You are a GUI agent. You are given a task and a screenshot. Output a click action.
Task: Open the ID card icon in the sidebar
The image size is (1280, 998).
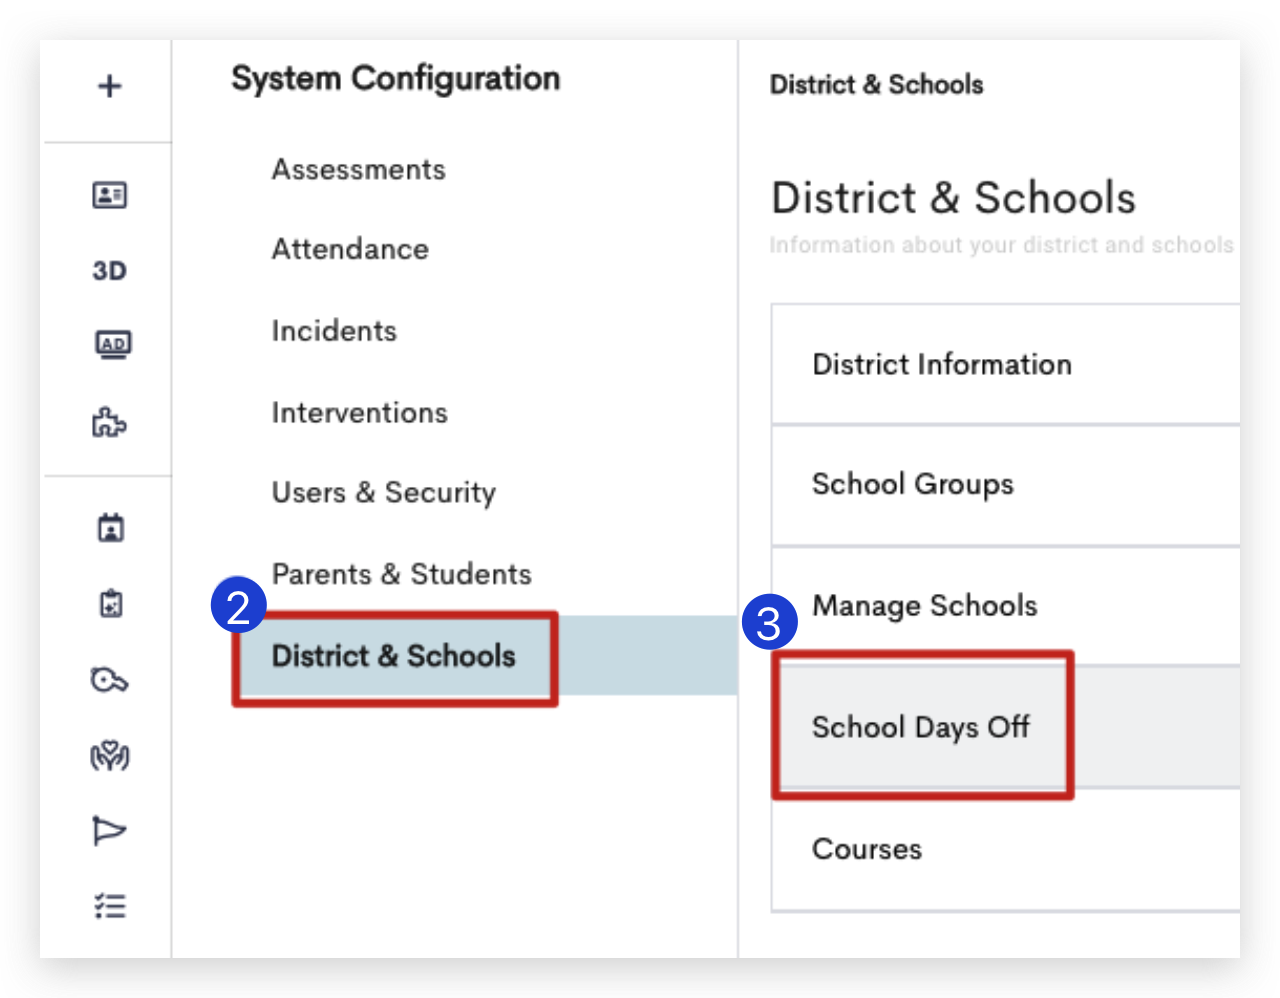point(110,195)
